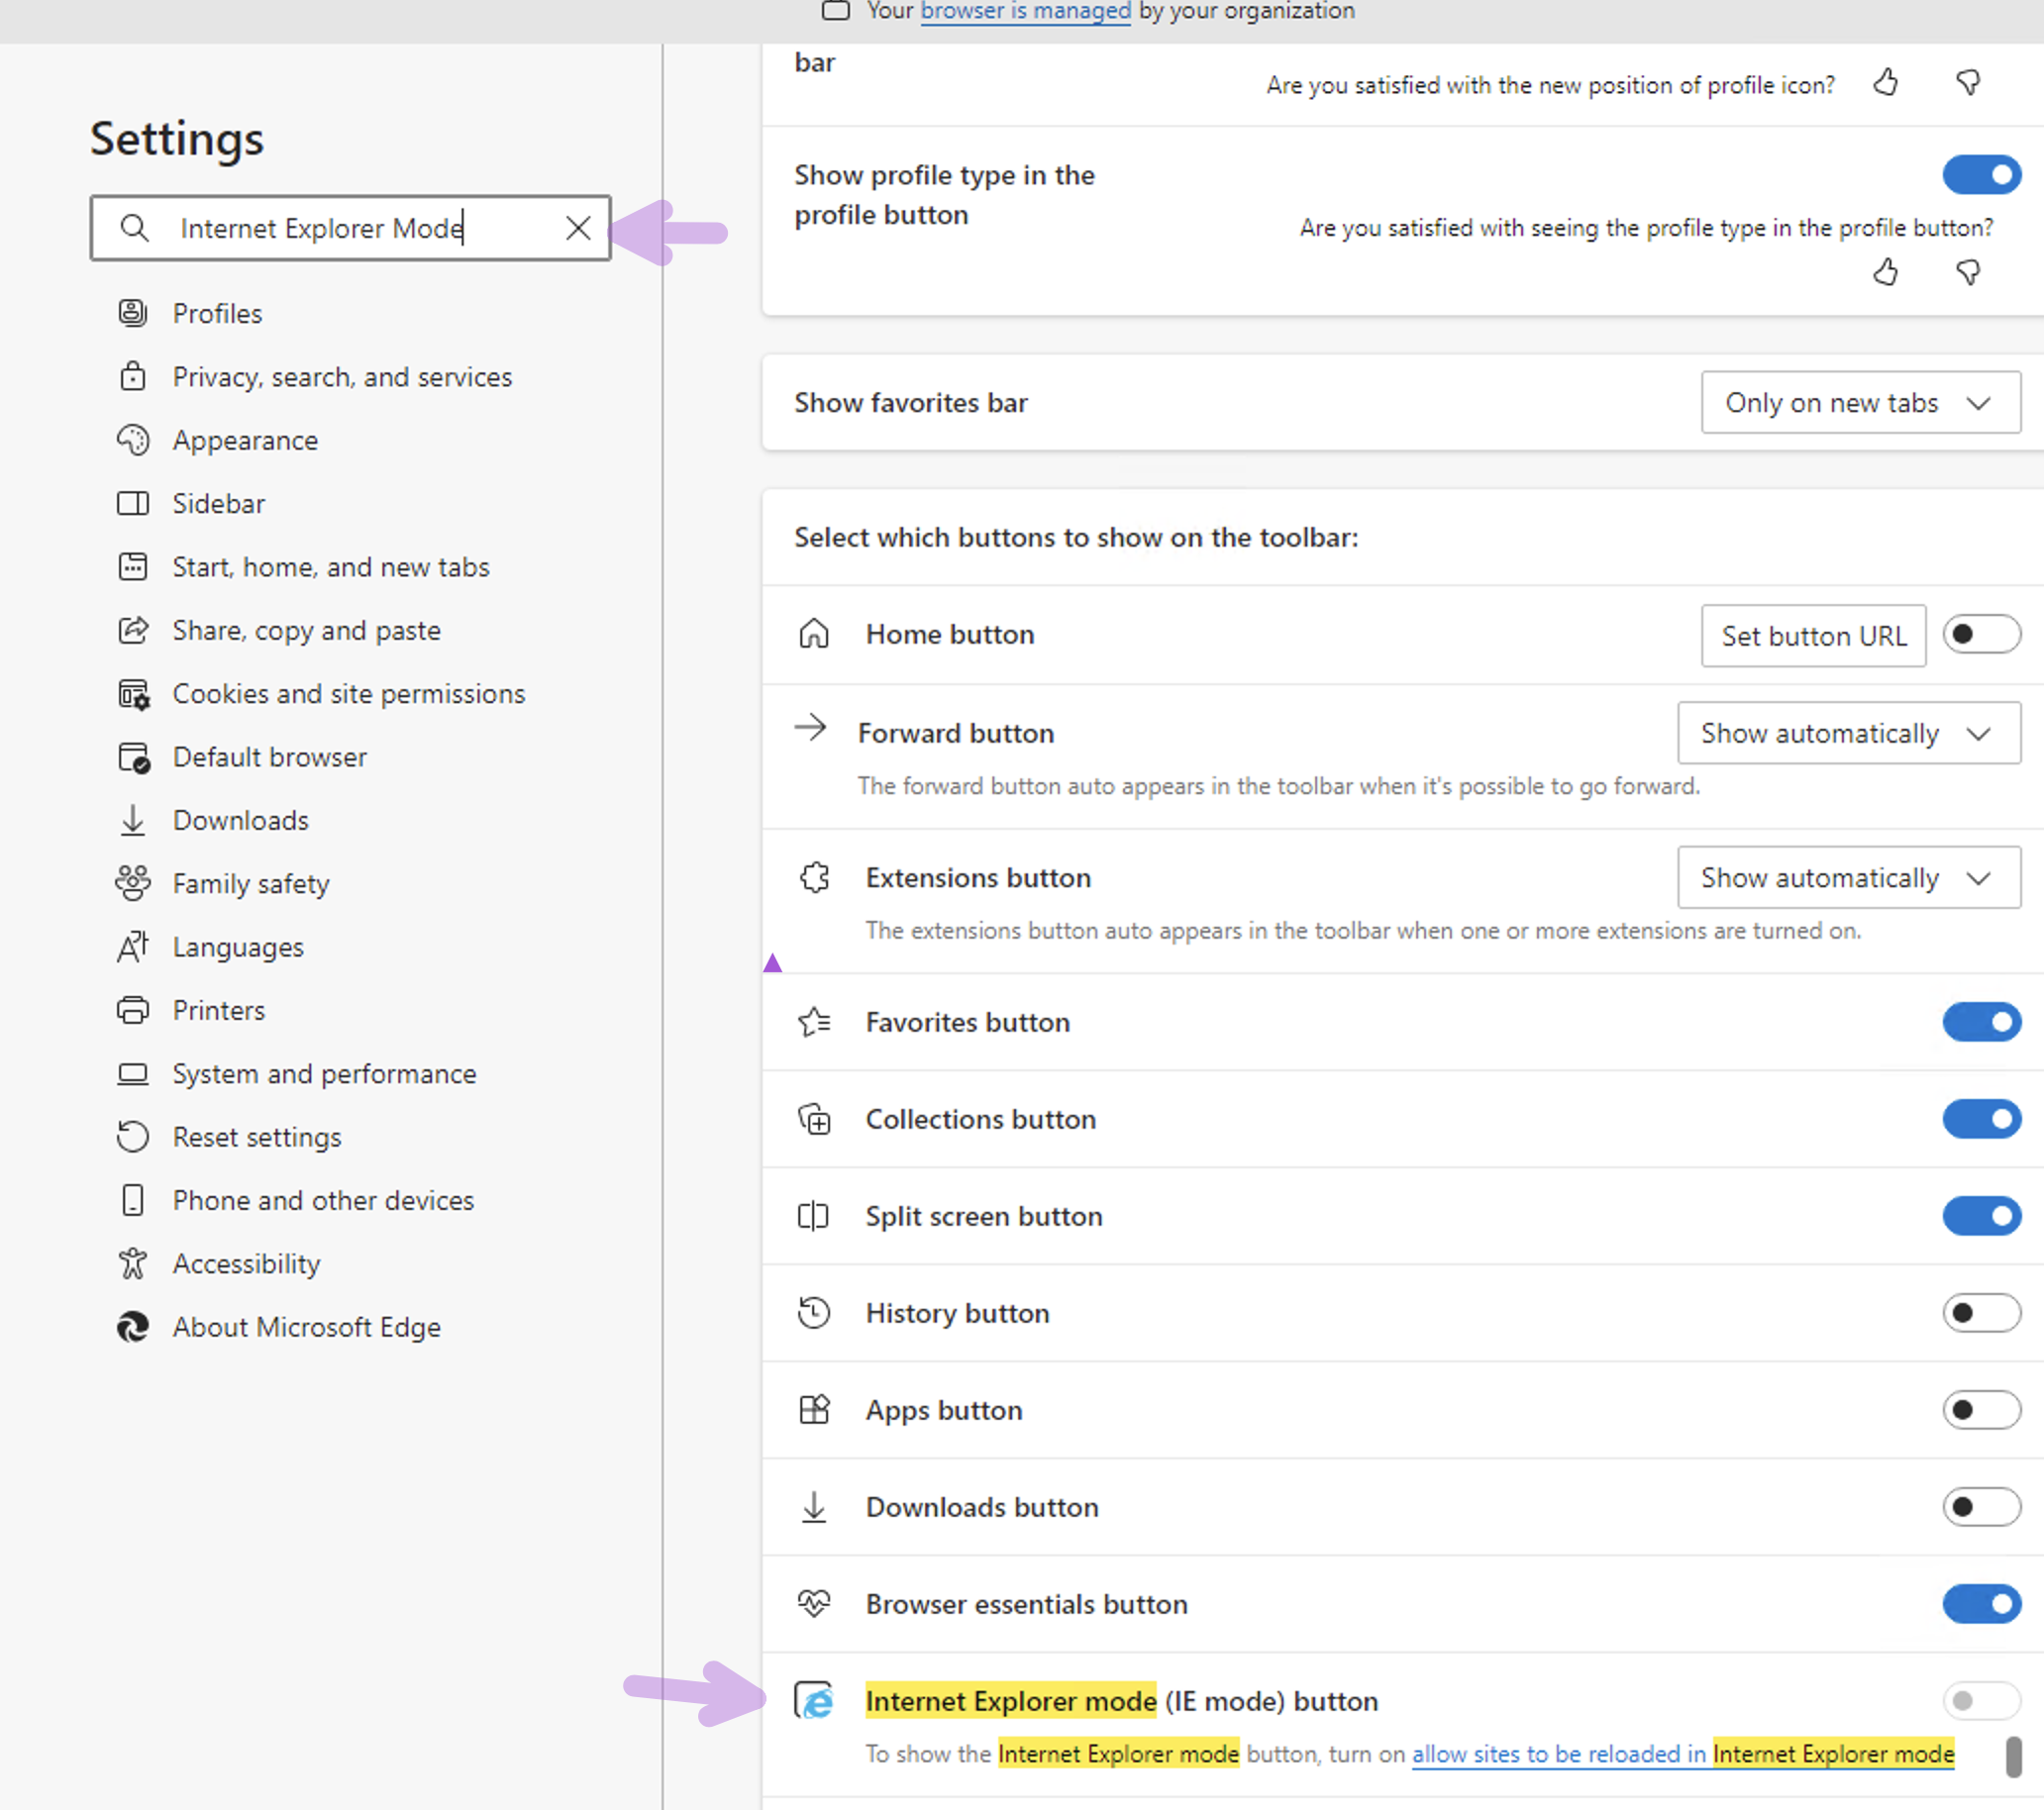Click the Downloads arrow icon in sidebar

(133, 820)
